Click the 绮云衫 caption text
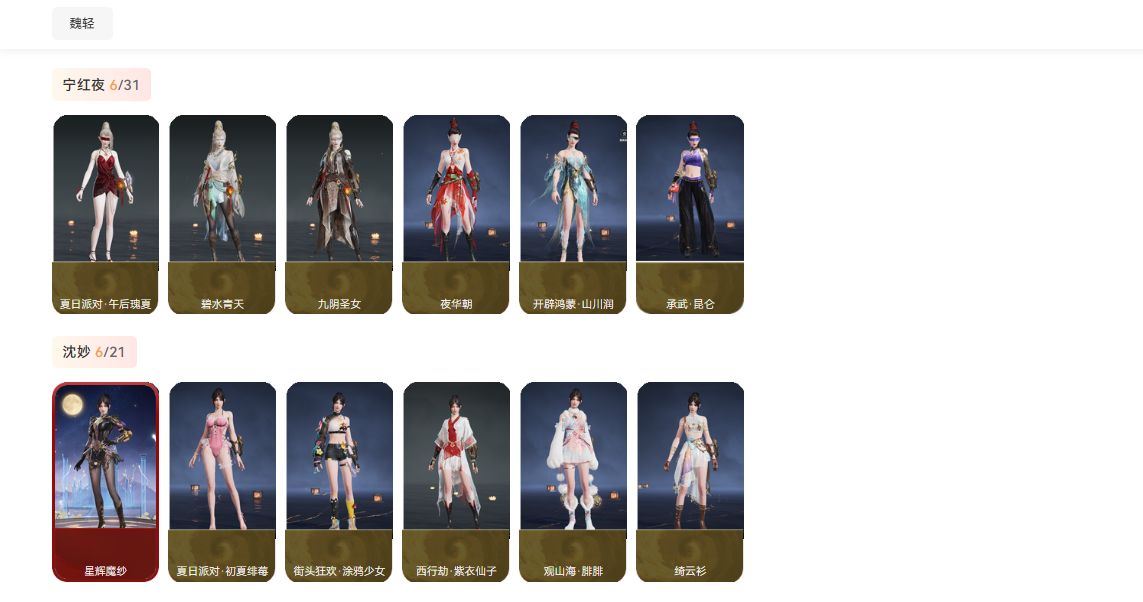Image resolution: width=1143 pixels, height=602 pixels. click(690, 571)
